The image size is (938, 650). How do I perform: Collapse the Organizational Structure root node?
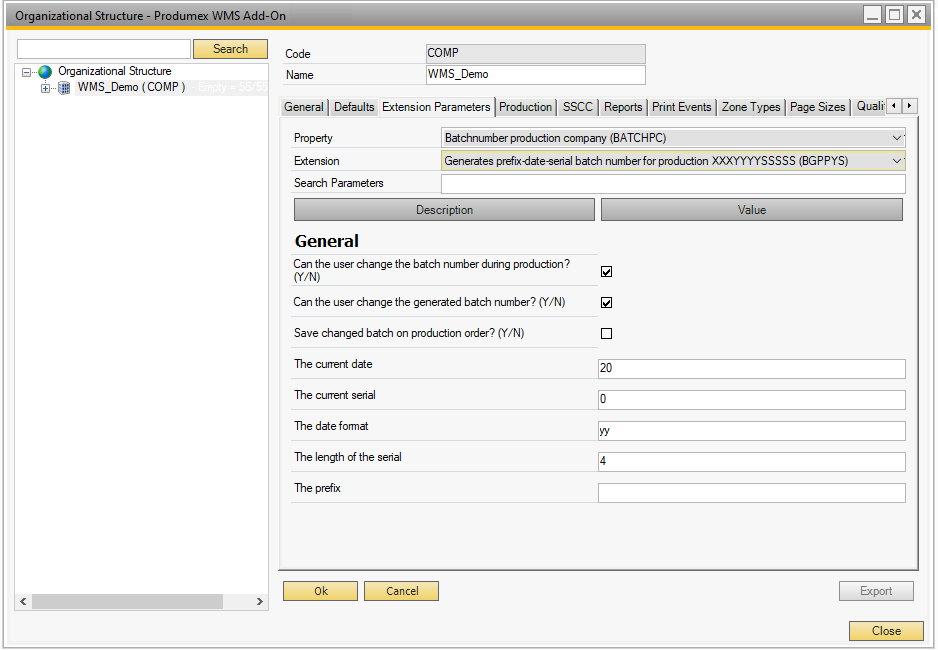click(27, 72)
